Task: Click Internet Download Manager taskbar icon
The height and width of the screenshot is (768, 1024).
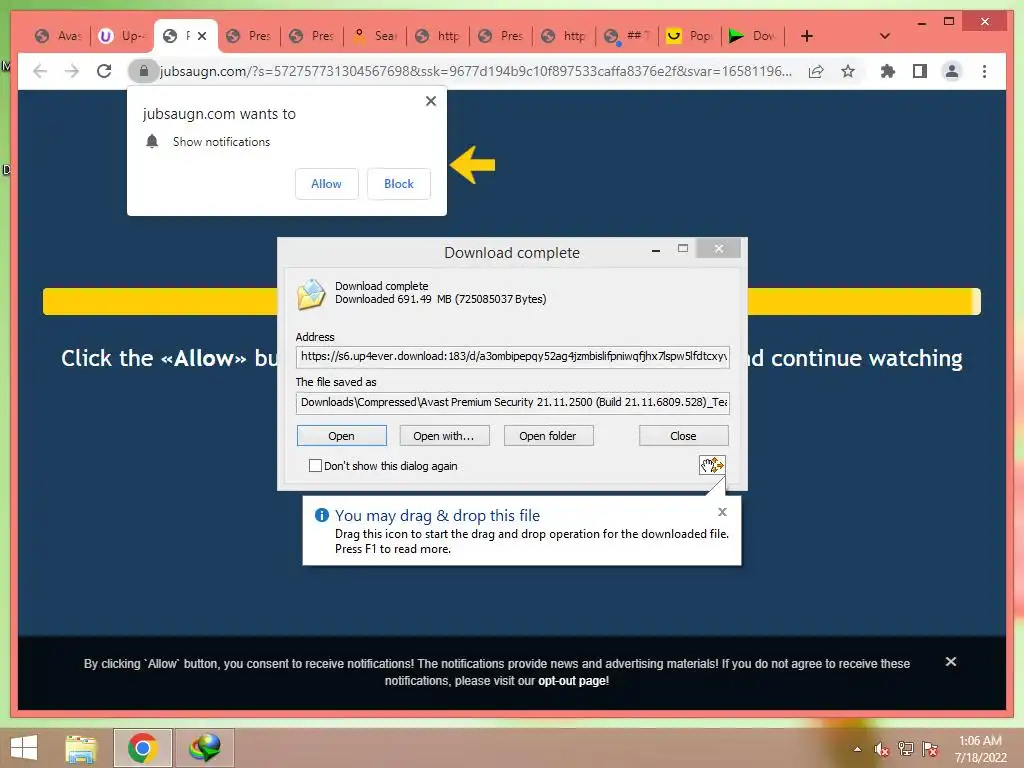Action: coord(204,748)
